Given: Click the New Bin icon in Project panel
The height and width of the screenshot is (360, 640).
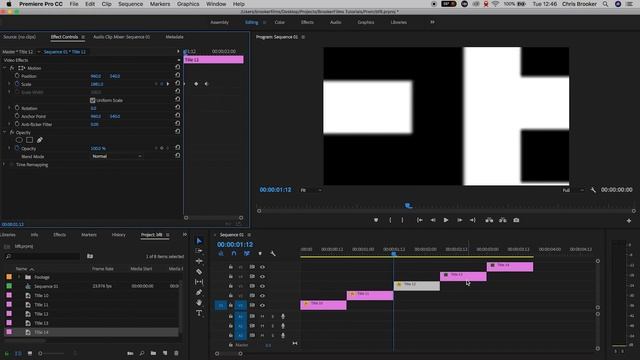Looking at the screenshot, I should pos(153,353).
